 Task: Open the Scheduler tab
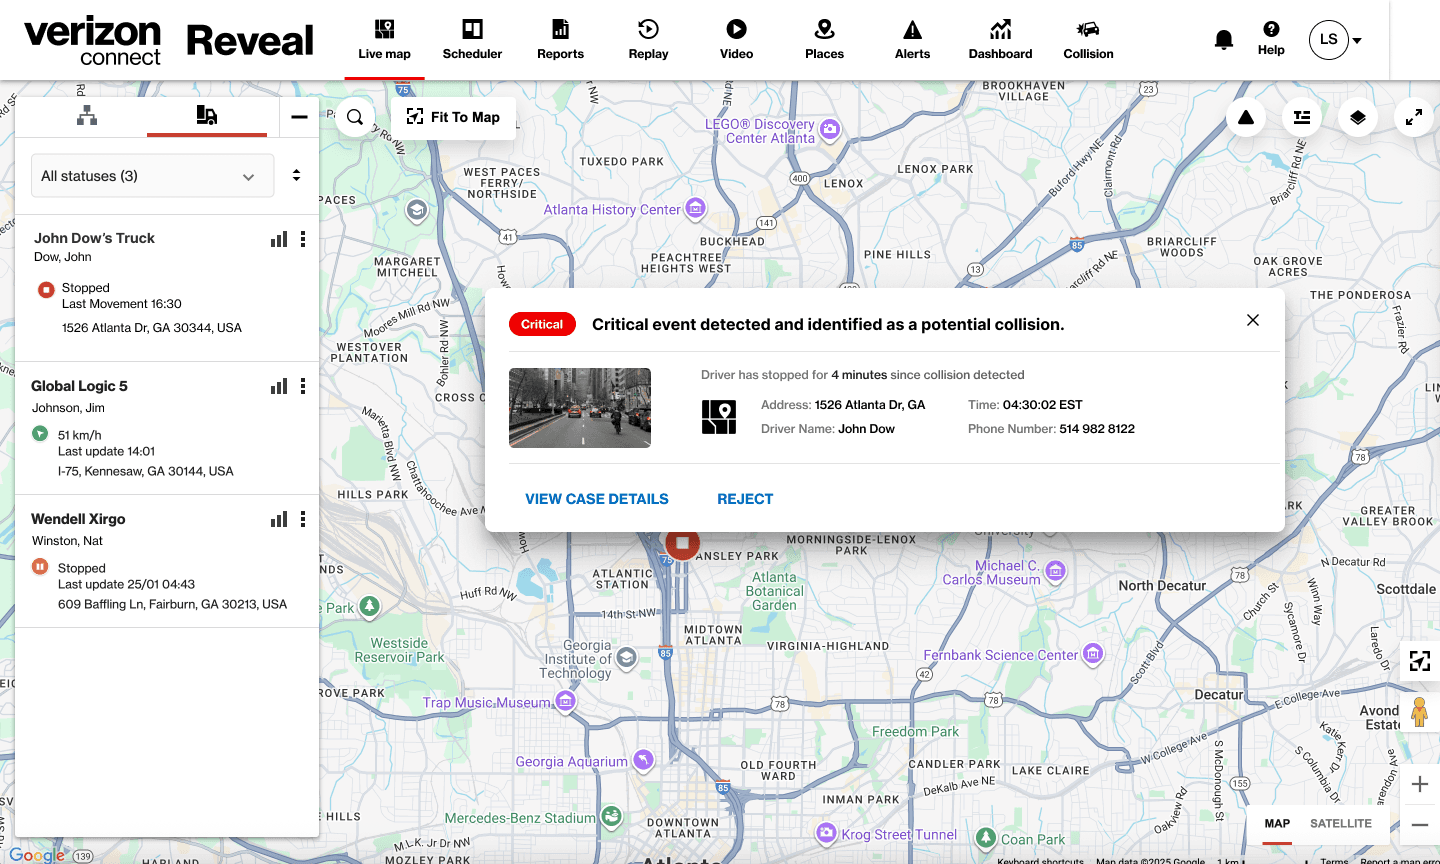(472, 40)
